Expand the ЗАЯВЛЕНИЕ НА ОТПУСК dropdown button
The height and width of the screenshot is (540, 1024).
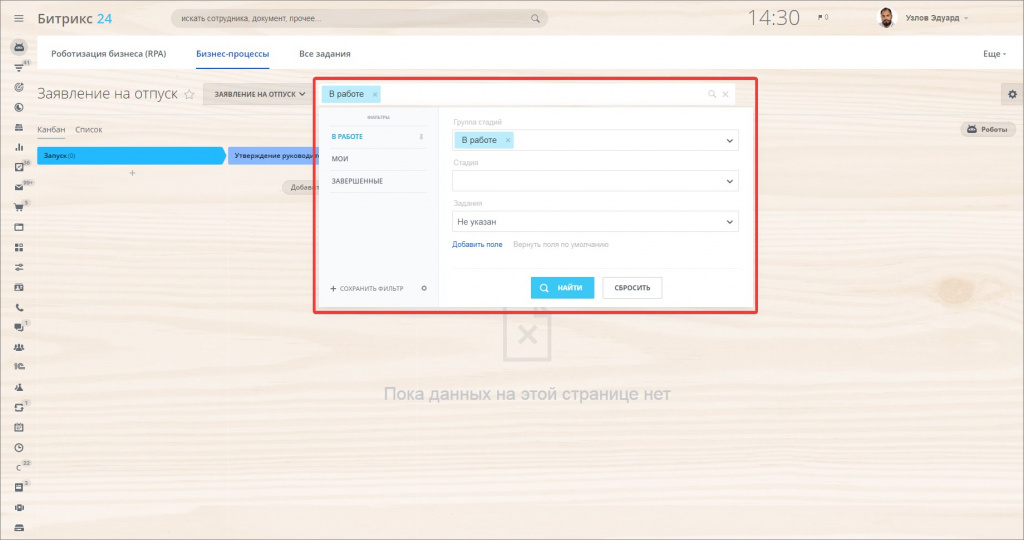259,94
